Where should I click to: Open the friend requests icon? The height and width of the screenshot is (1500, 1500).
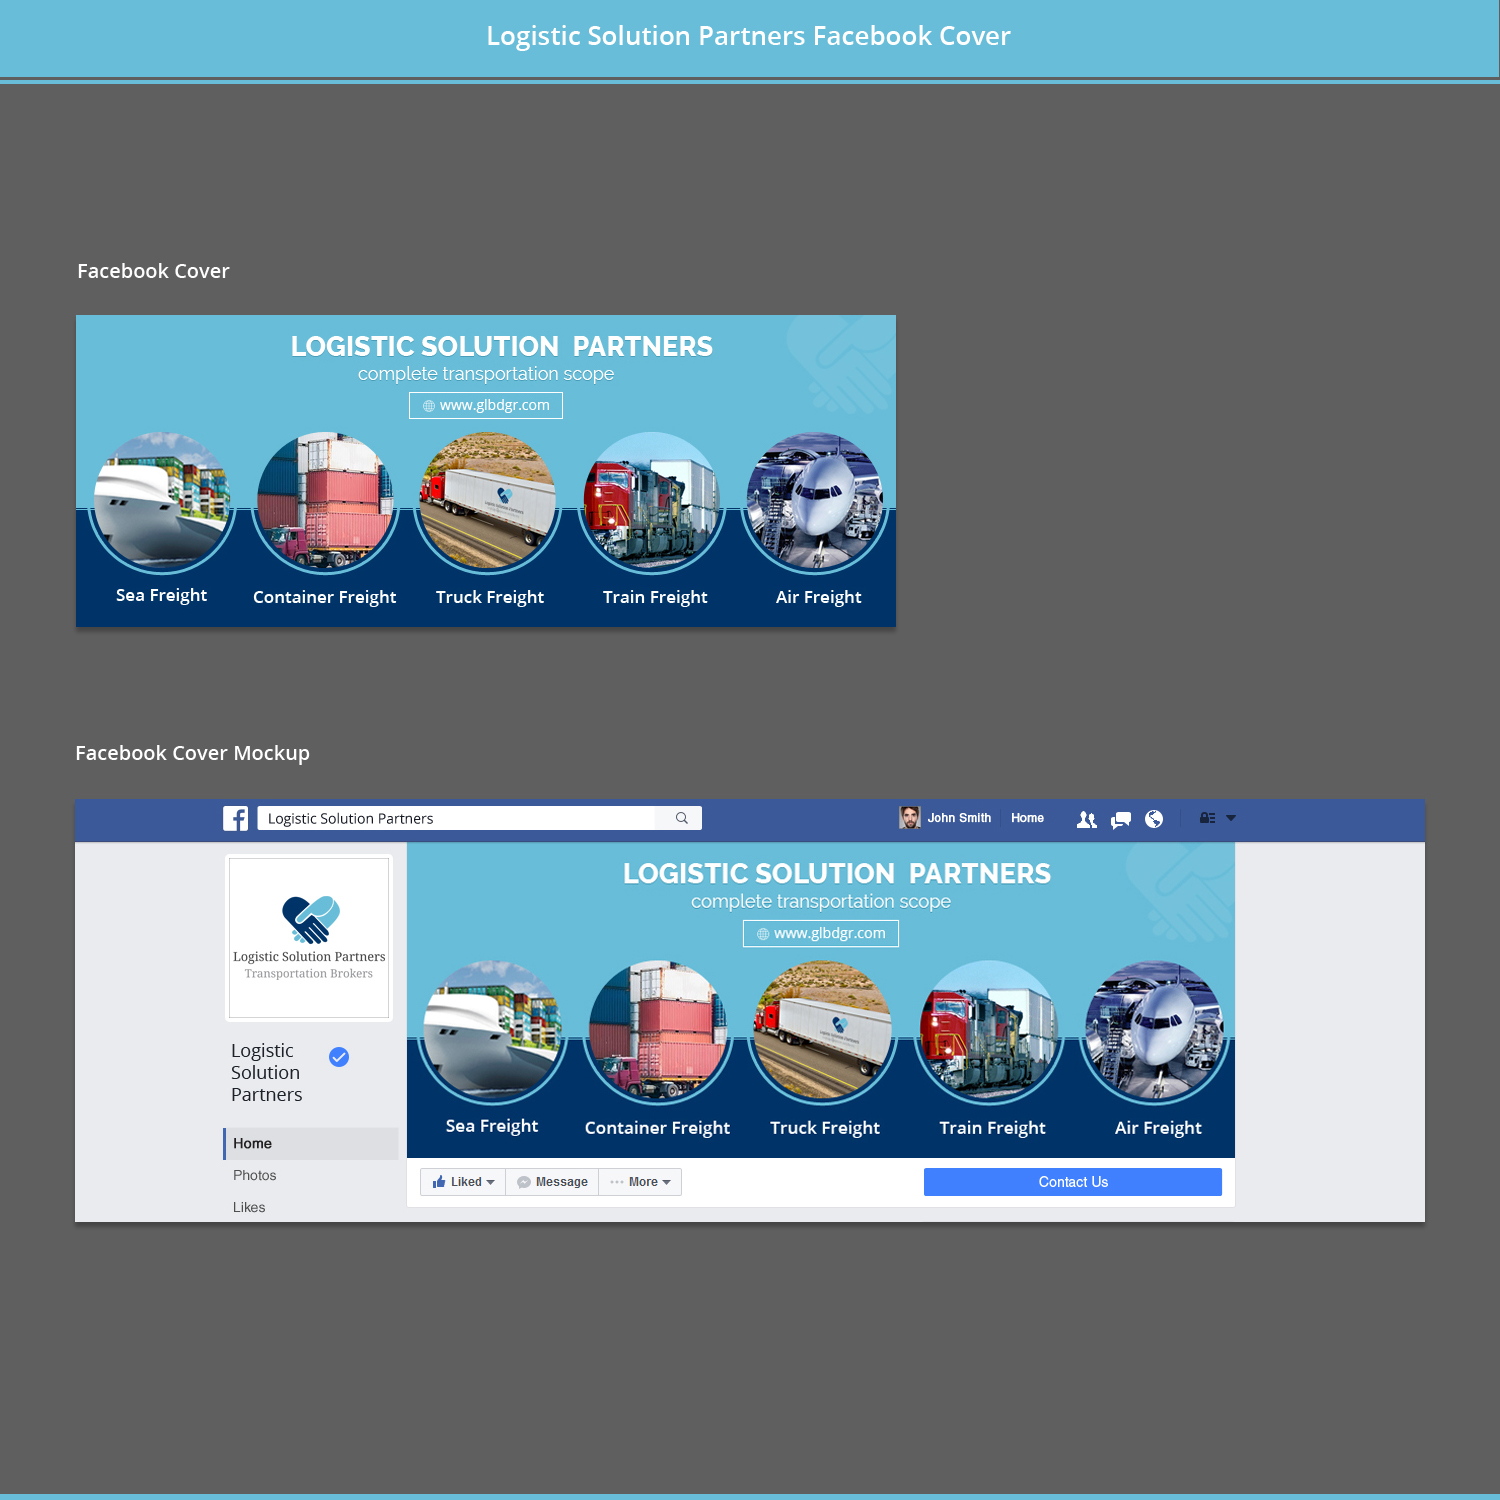coord(1087,819)
